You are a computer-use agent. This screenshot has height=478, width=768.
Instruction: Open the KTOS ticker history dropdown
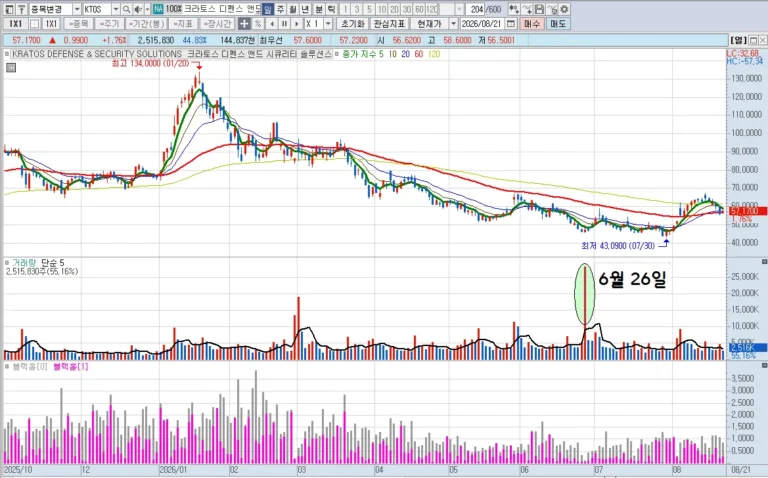click(116, 9)
